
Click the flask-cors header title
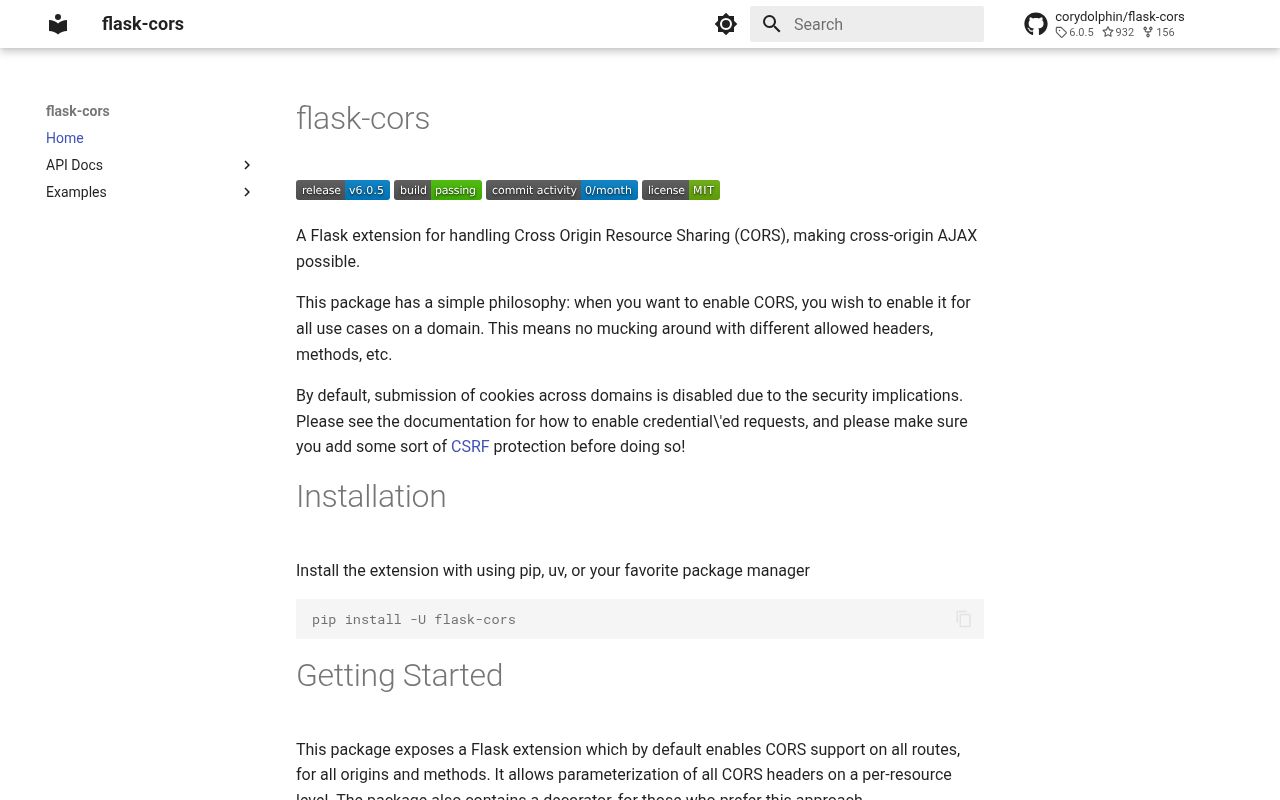point(143,24)
